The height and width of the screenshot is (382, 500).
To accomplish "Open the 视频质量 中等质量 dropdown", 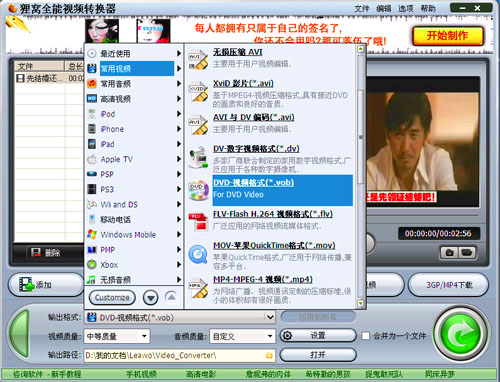I will tap(117, 336).
